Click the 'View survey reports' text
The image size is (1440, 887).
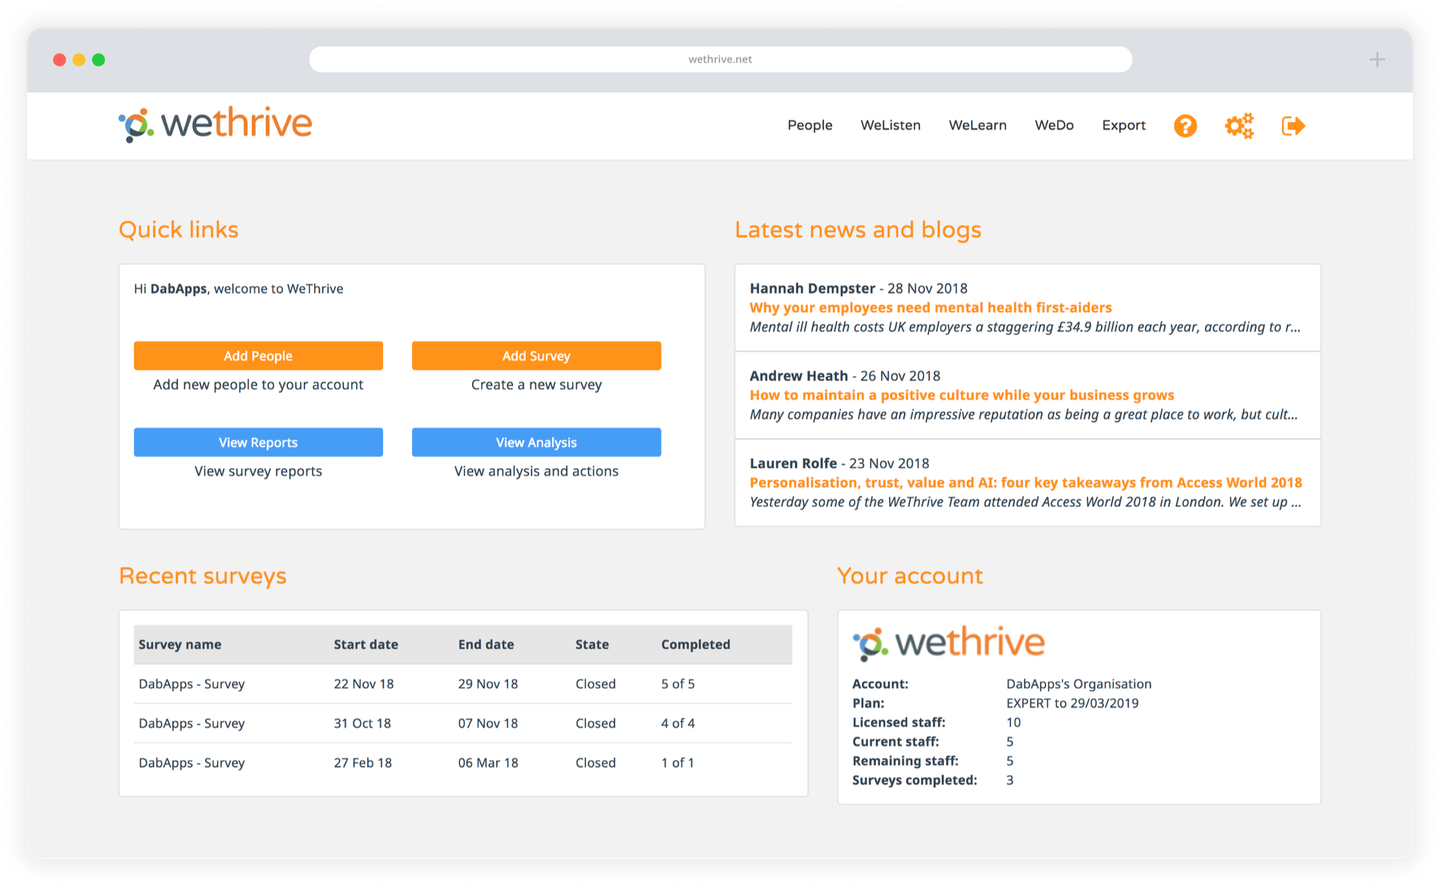[258, 471]
